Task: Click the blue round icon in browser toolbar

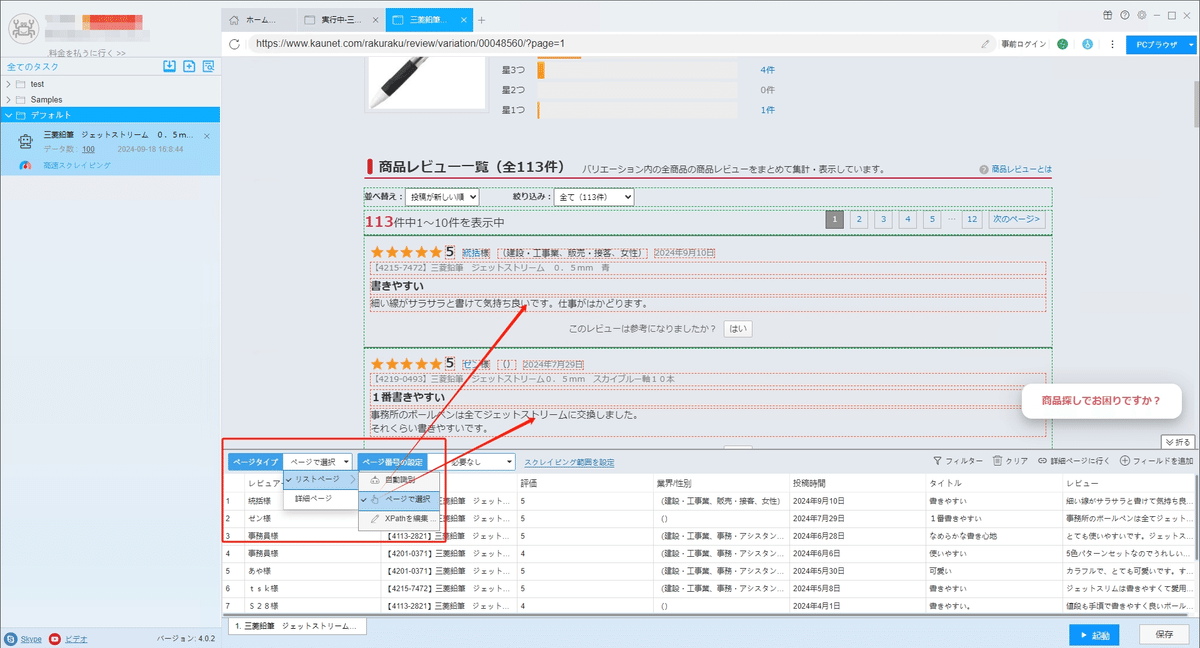Action: click(1087, 44)
